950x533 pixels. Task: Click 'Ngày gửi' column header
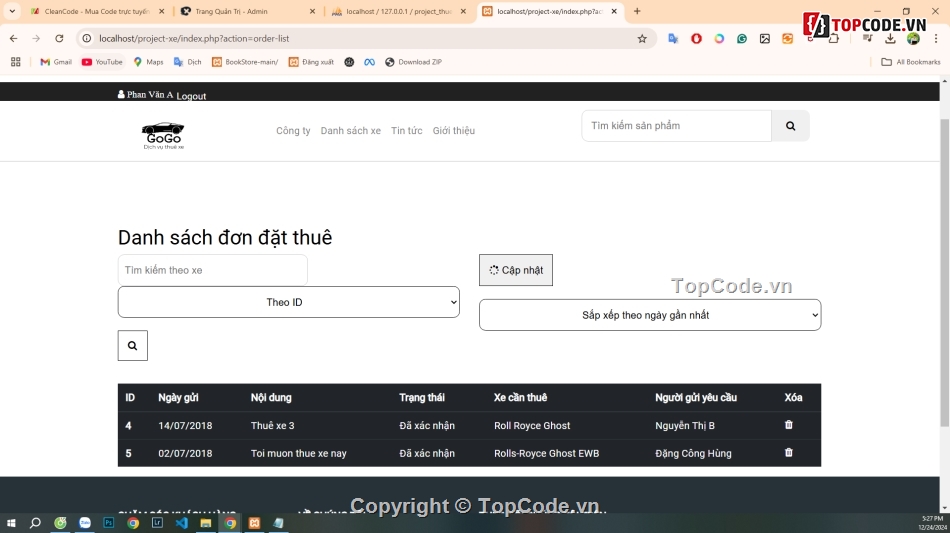[178, 397]
